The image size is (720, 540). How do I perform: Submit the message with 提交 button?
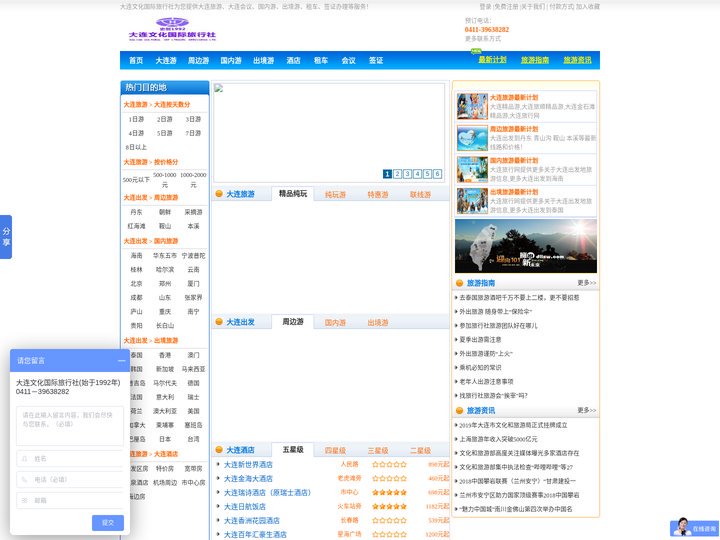[108, 523]
